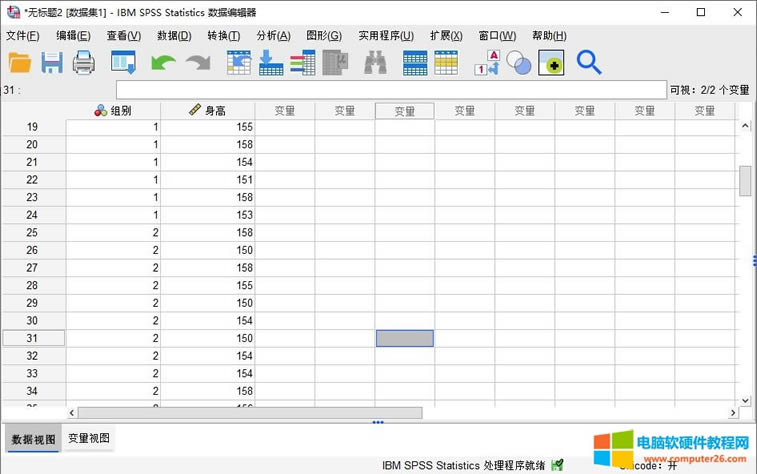
Task: Save the dataset with the floppy disk icon
Action: coord(52,63)
